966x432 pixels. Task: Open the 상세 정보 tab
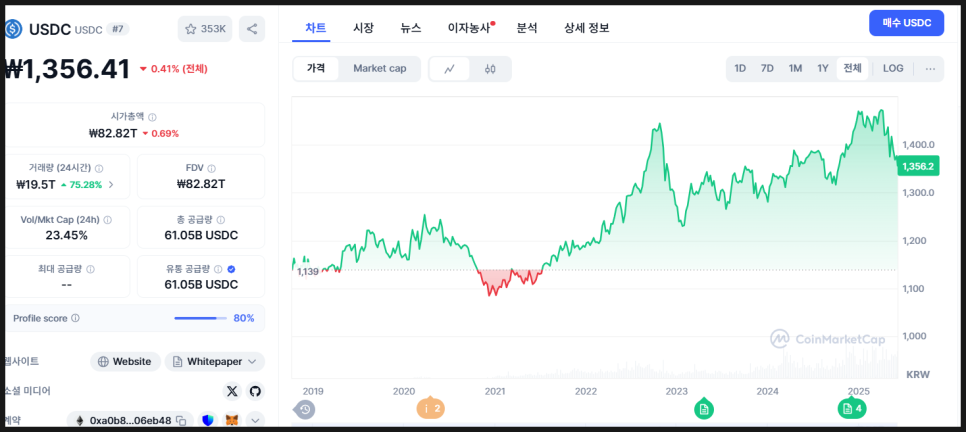pyautogui.click(x=586, y=27)
